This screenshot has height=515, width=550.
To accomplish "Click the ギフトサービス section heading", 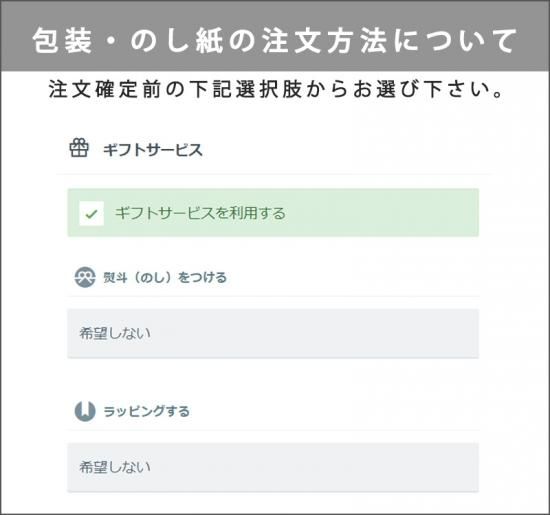I will click(153, 150).
